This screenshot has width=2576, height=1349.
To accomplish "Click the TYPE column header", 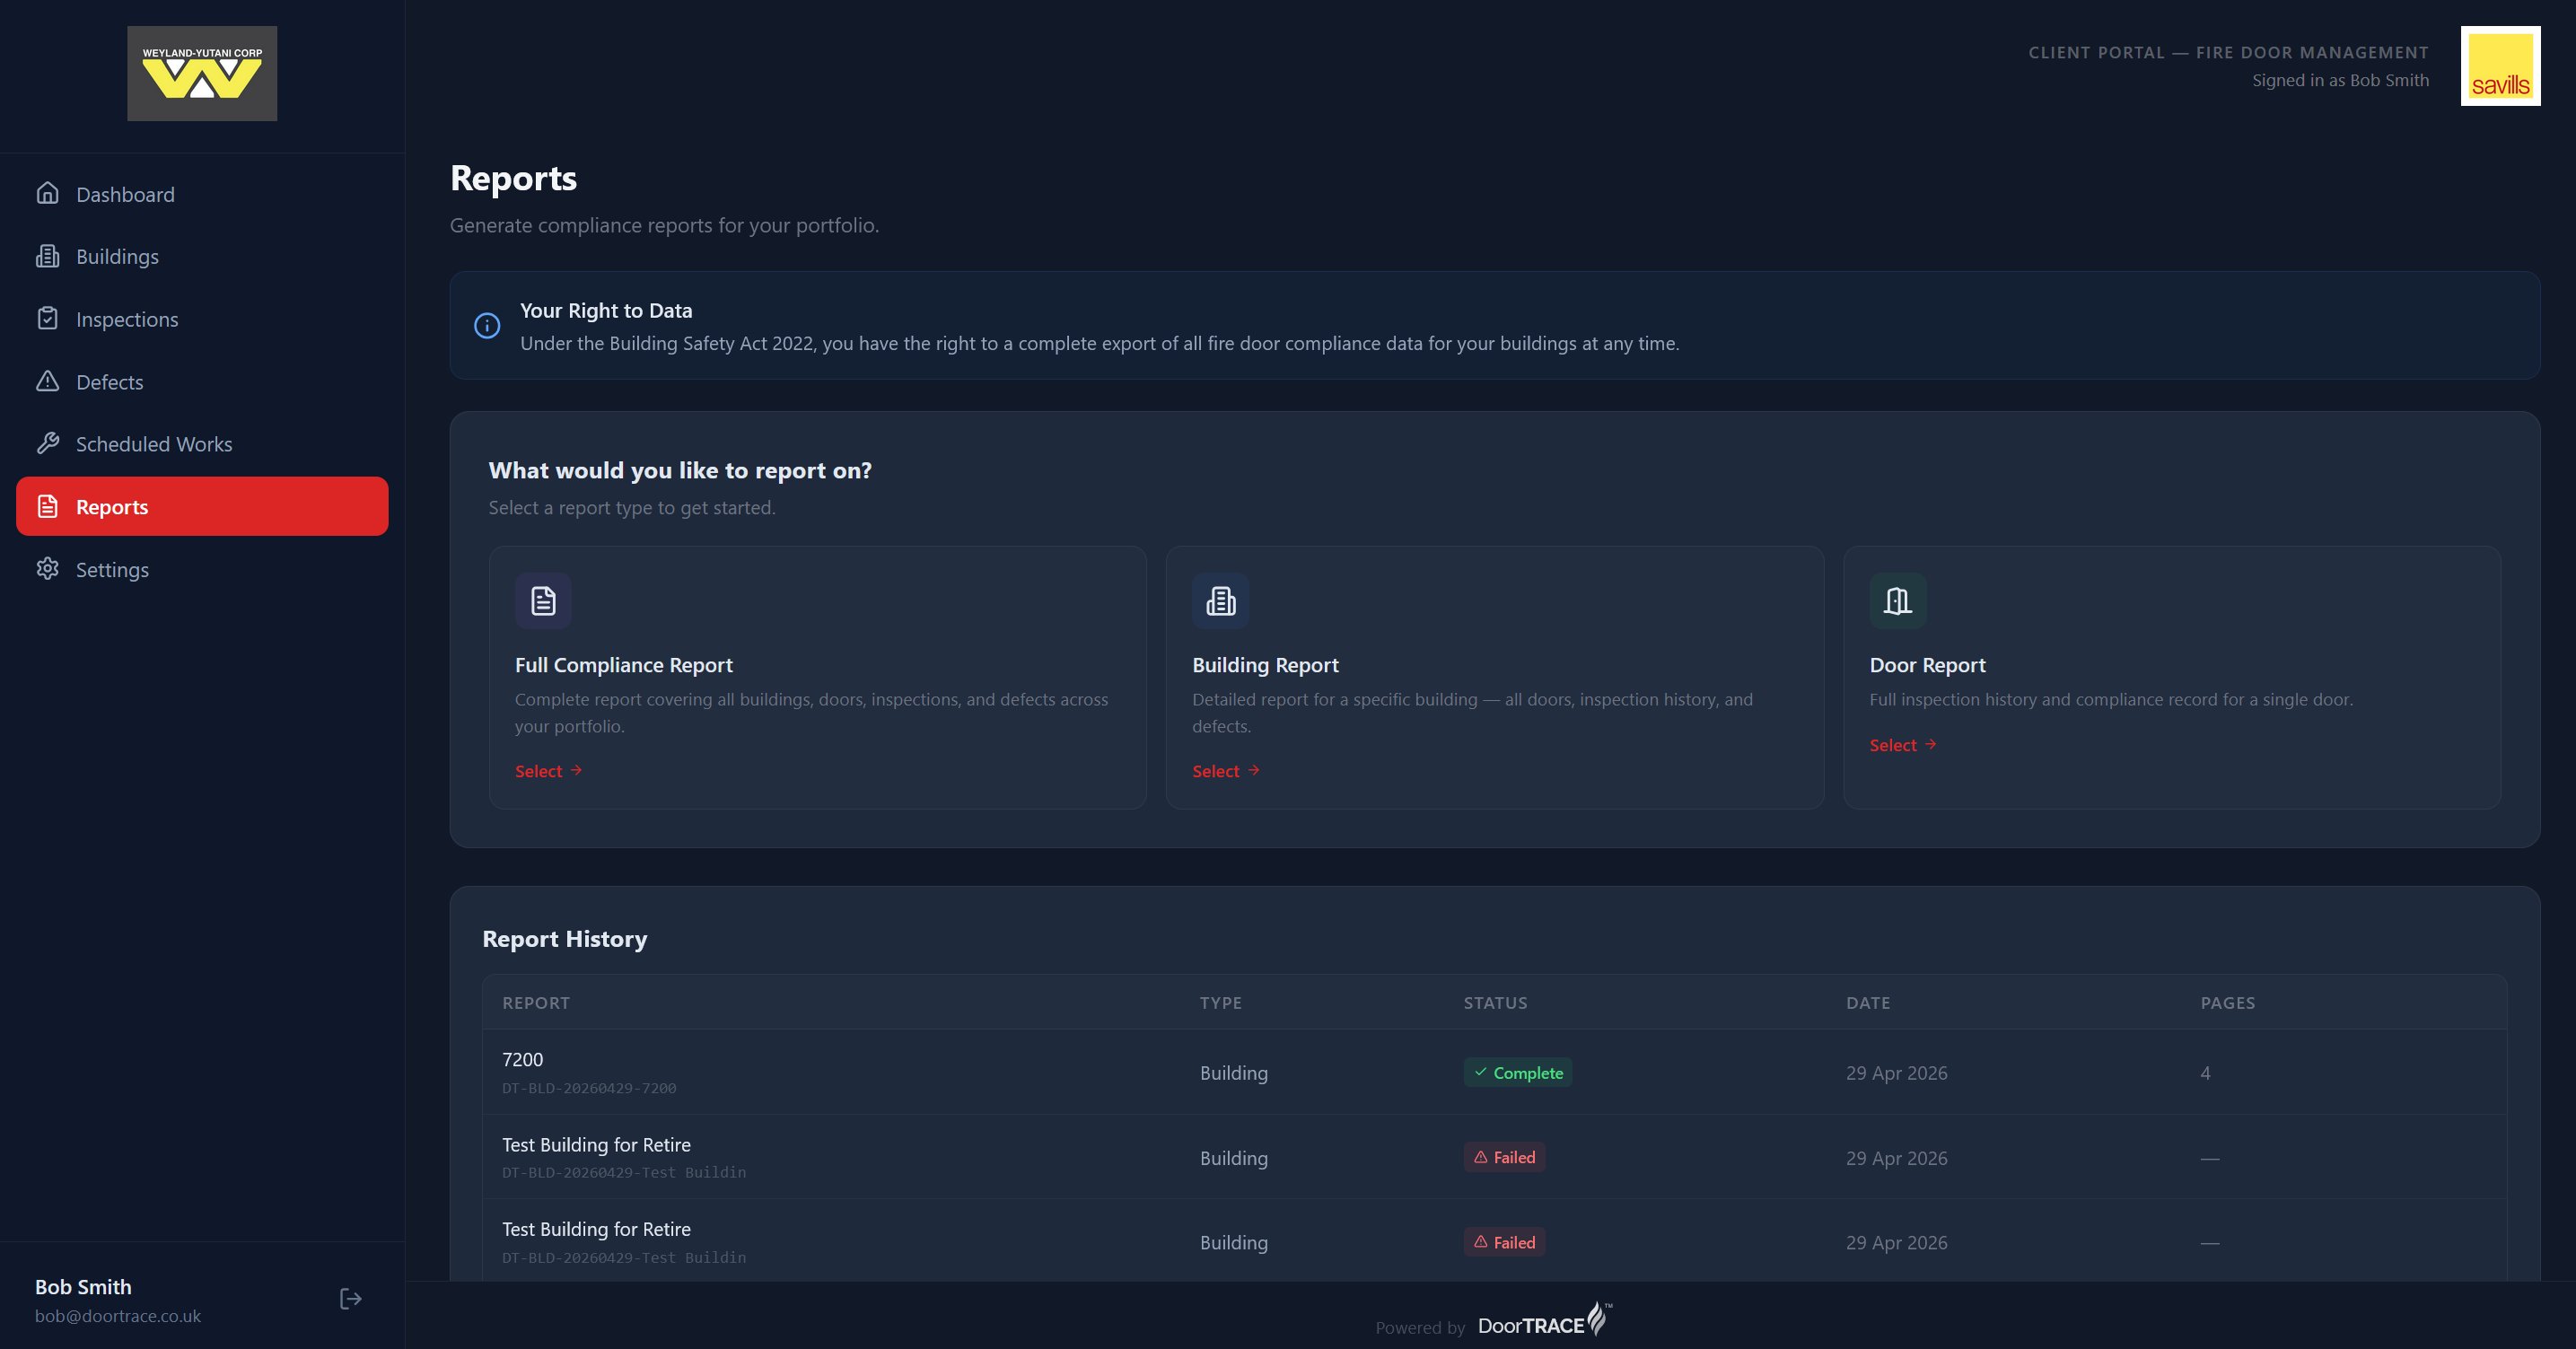I will point(1220,1002).
